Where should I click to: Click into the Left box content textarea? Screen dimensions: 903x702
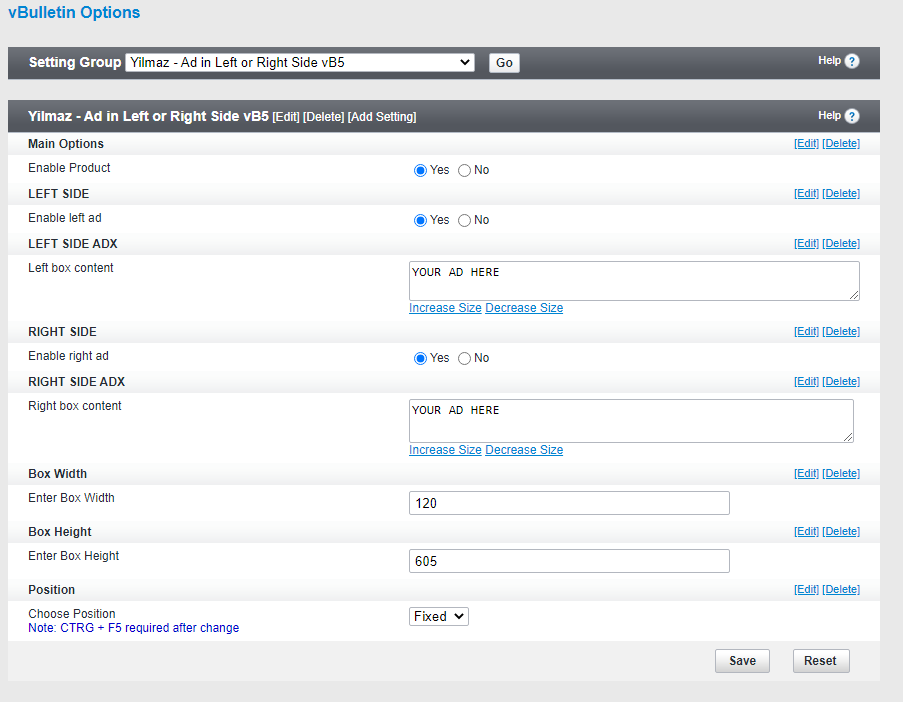[x=634, y=281]
